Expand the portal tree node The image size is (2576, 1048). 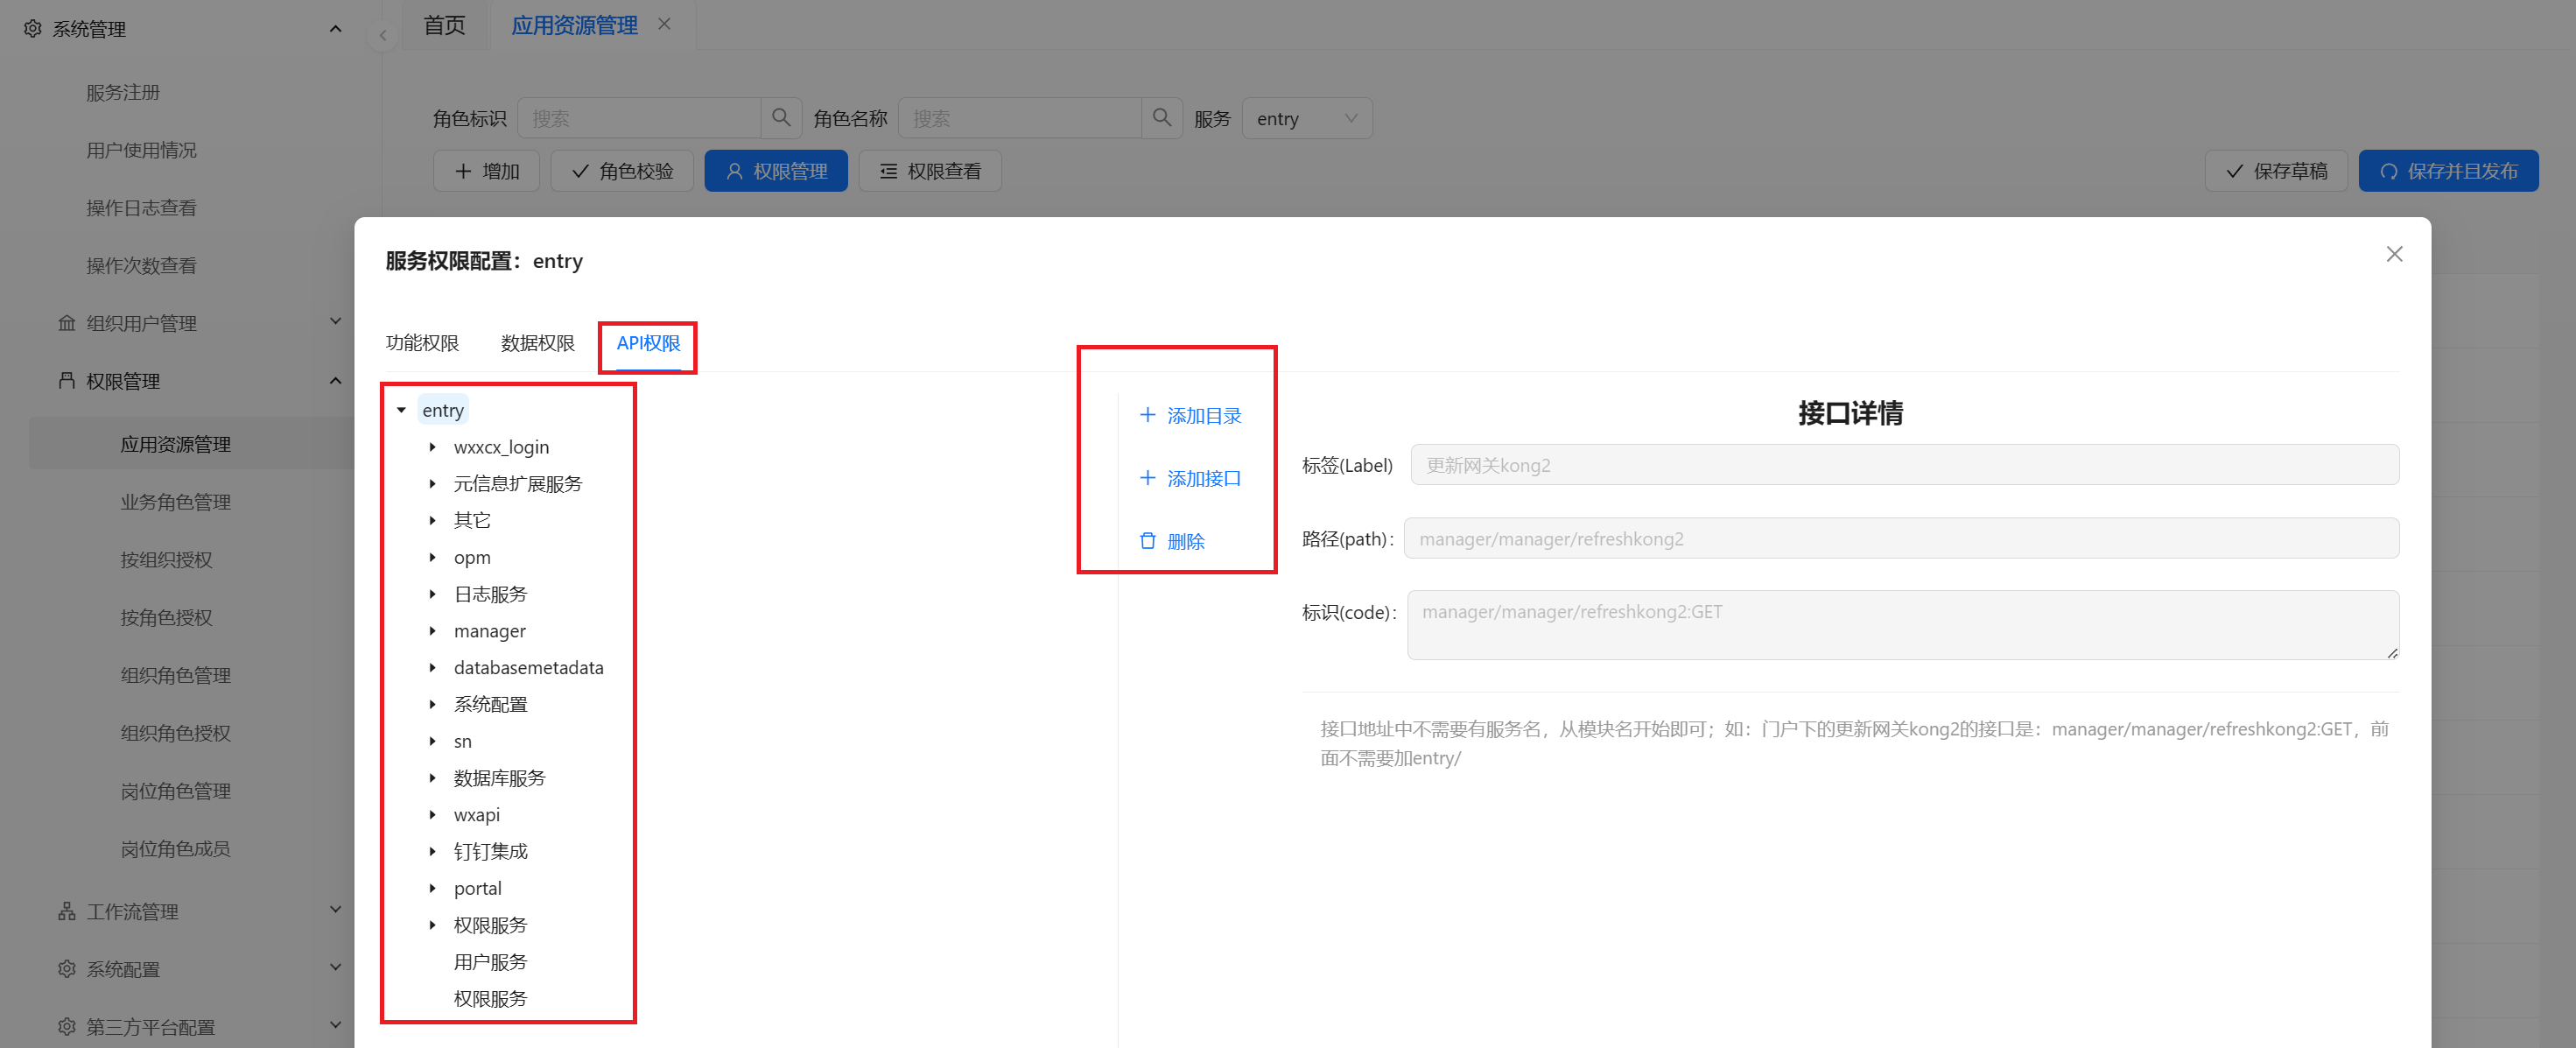point(433,888)
